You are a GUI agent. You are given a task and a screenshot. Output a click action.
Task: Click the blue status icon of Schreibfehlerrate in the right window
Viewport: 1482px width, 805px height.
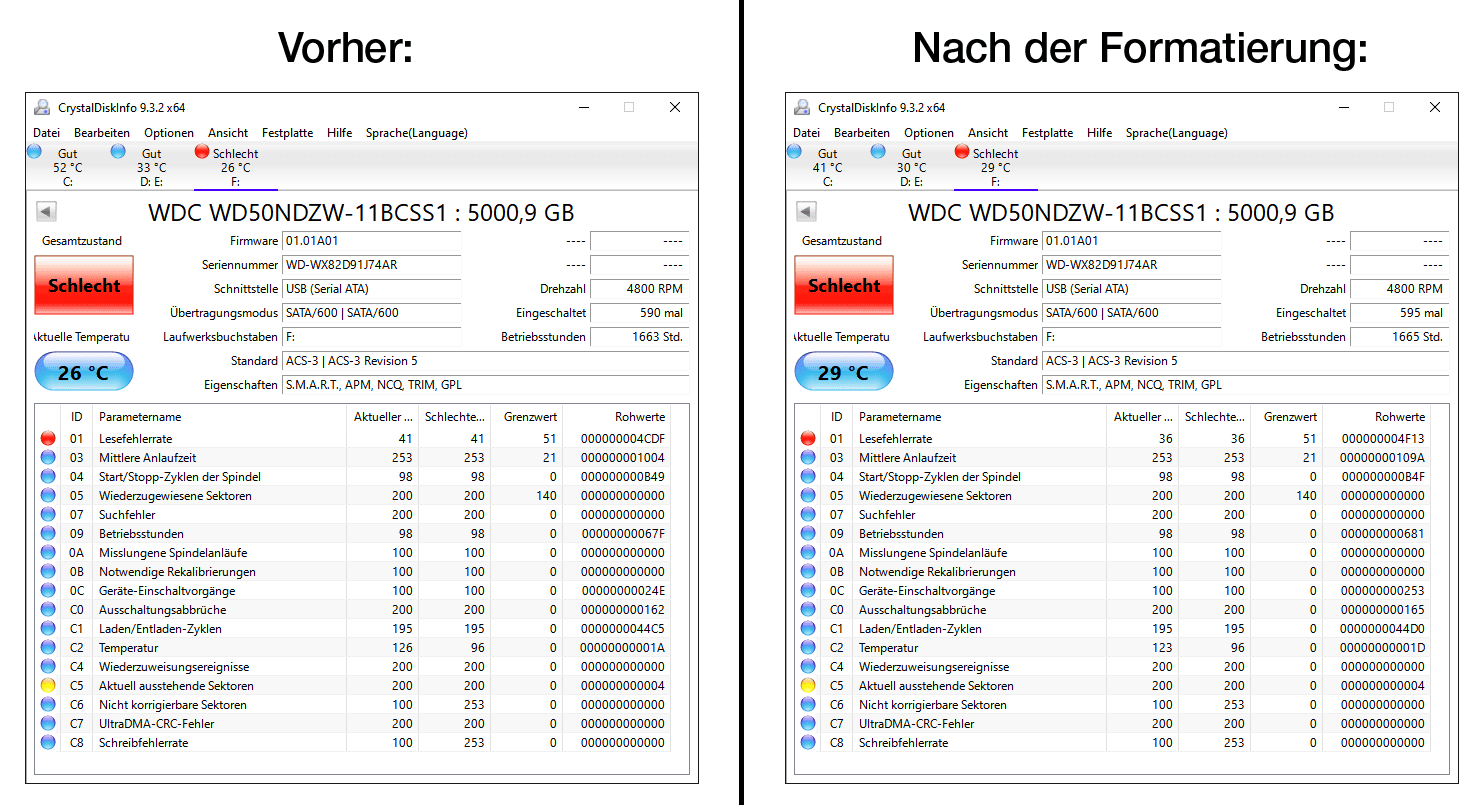pos(808,743)
